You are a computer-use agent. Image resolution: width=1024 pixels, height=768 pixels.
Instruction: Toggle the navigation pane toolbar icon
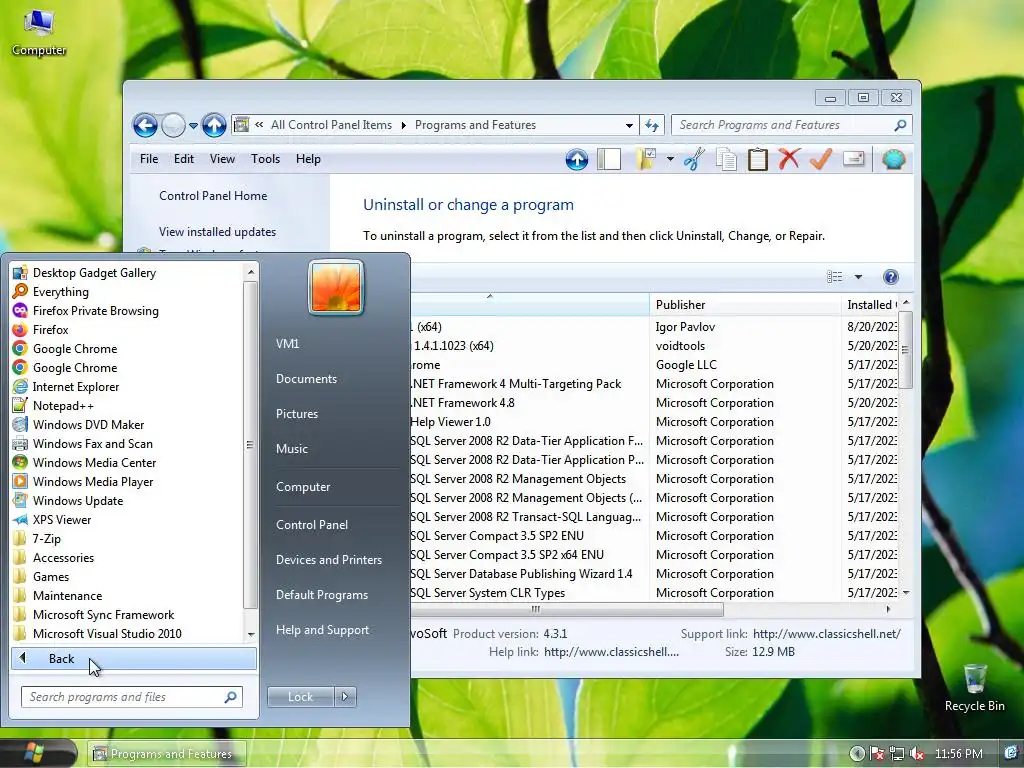609,159
